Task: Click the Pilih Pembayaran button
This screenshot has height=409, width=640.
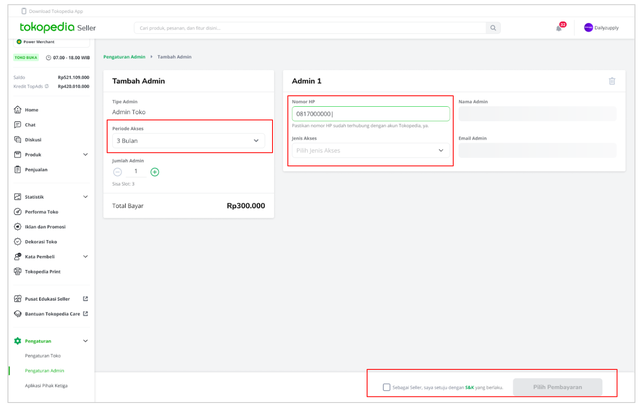Action: point(557,387)
